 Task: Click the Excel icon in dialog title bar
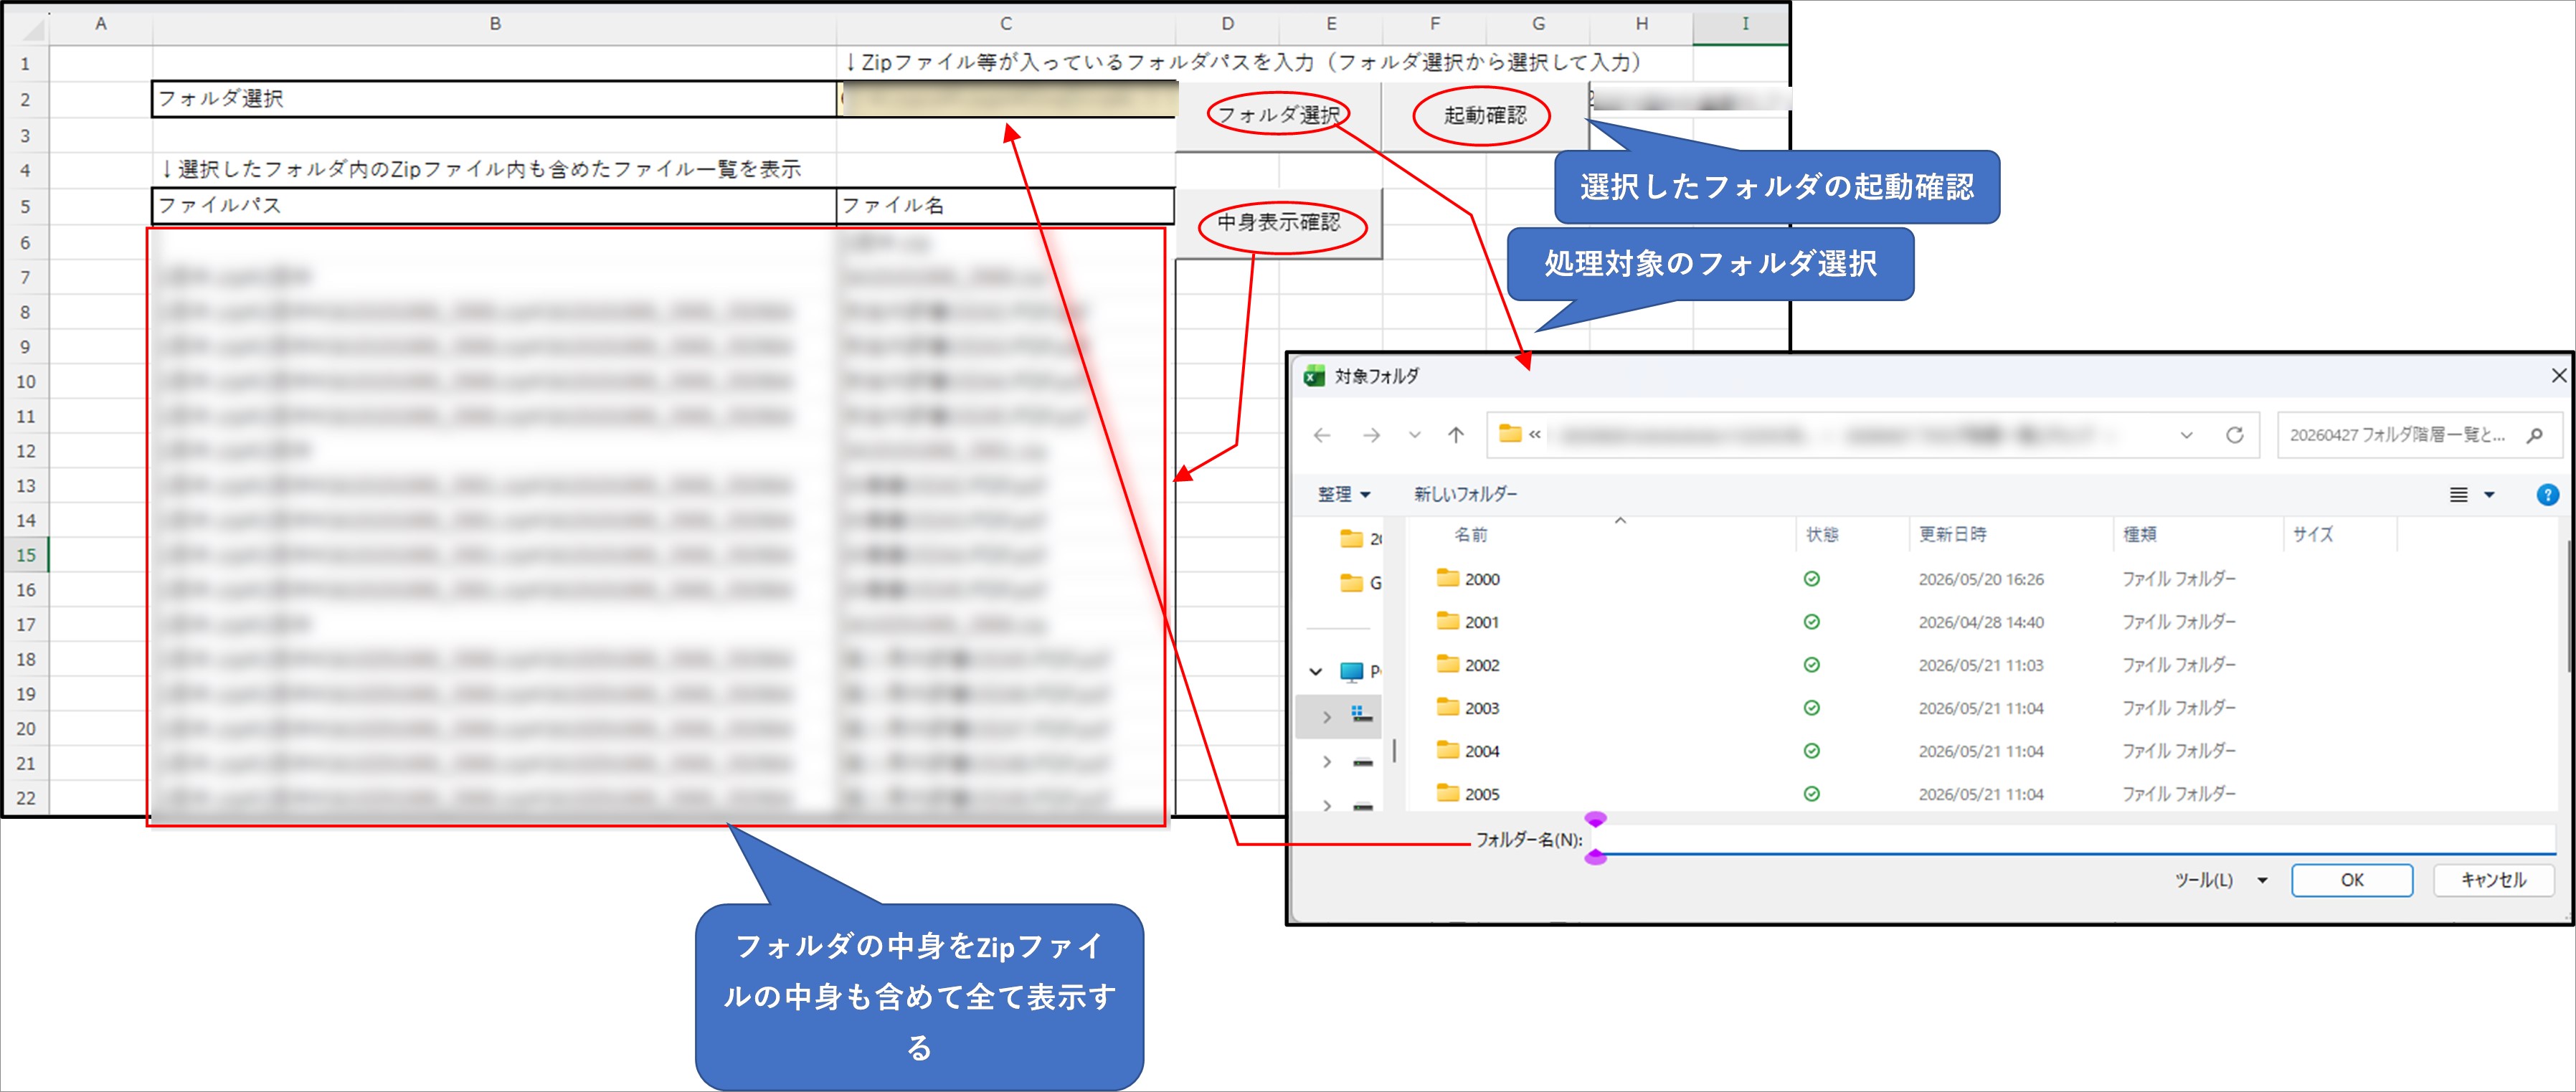[1315, 376]
